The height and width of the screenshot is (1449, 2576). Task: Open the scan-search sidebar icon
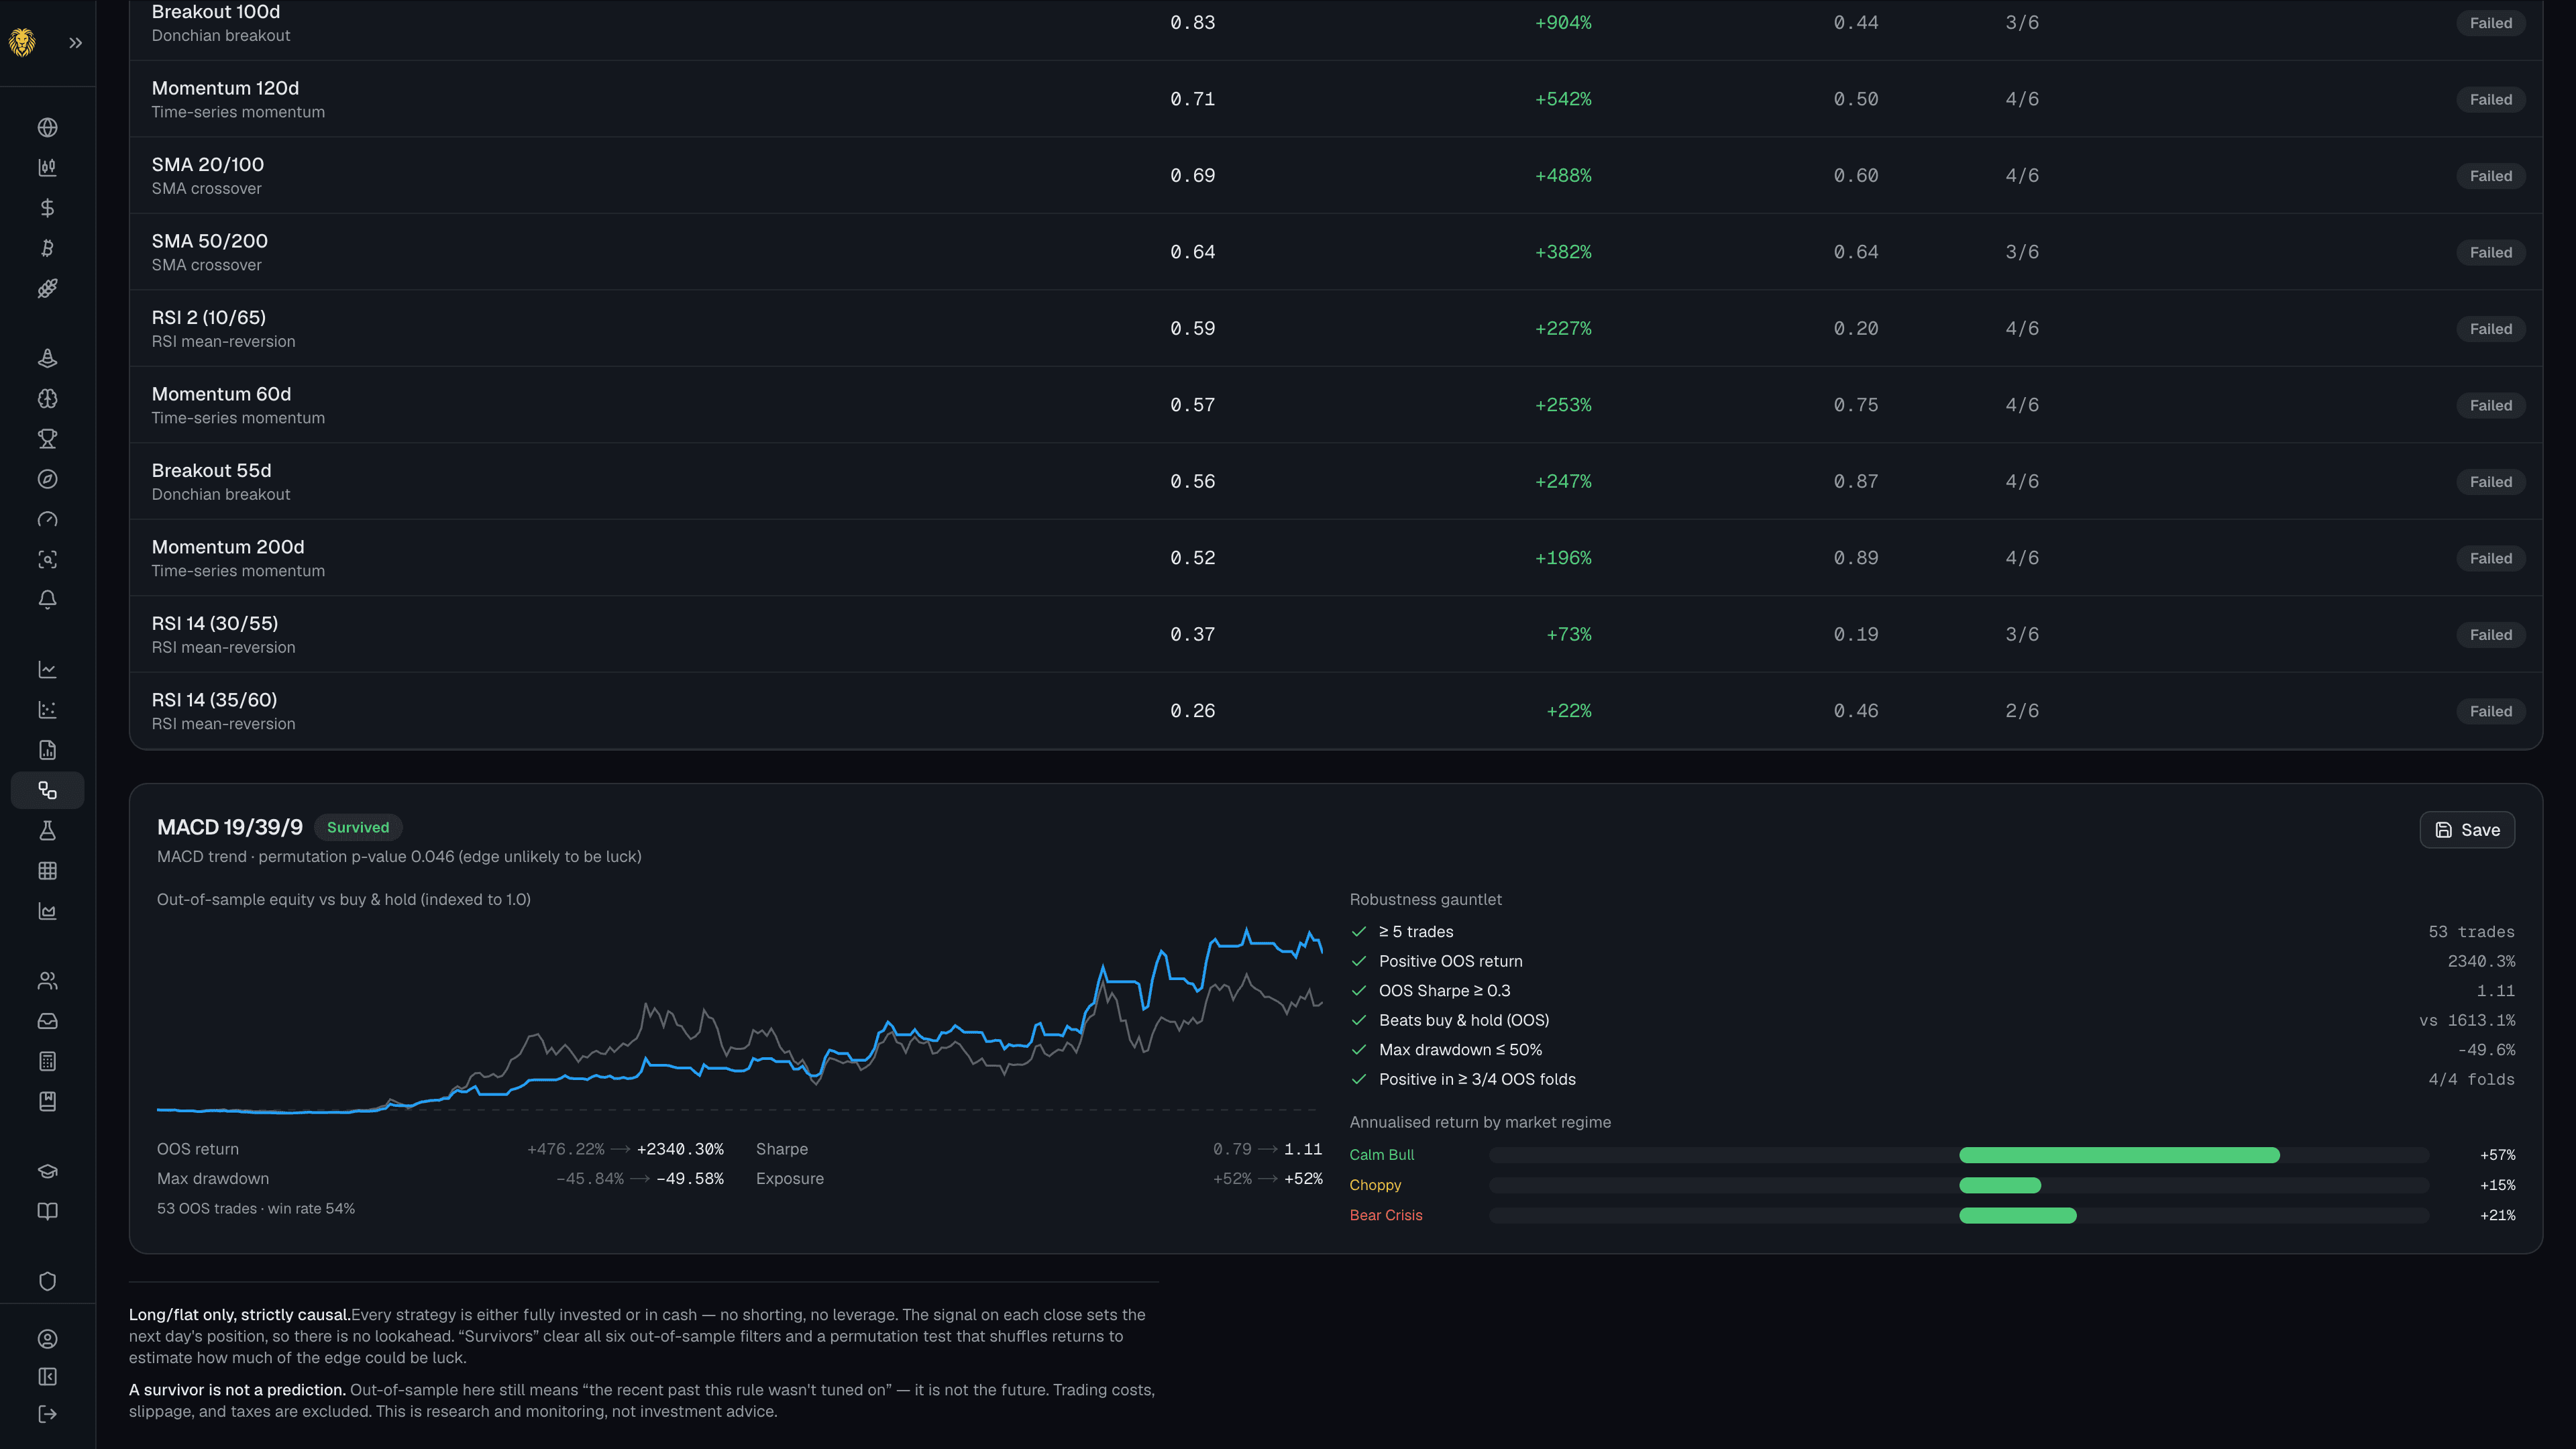47,559
